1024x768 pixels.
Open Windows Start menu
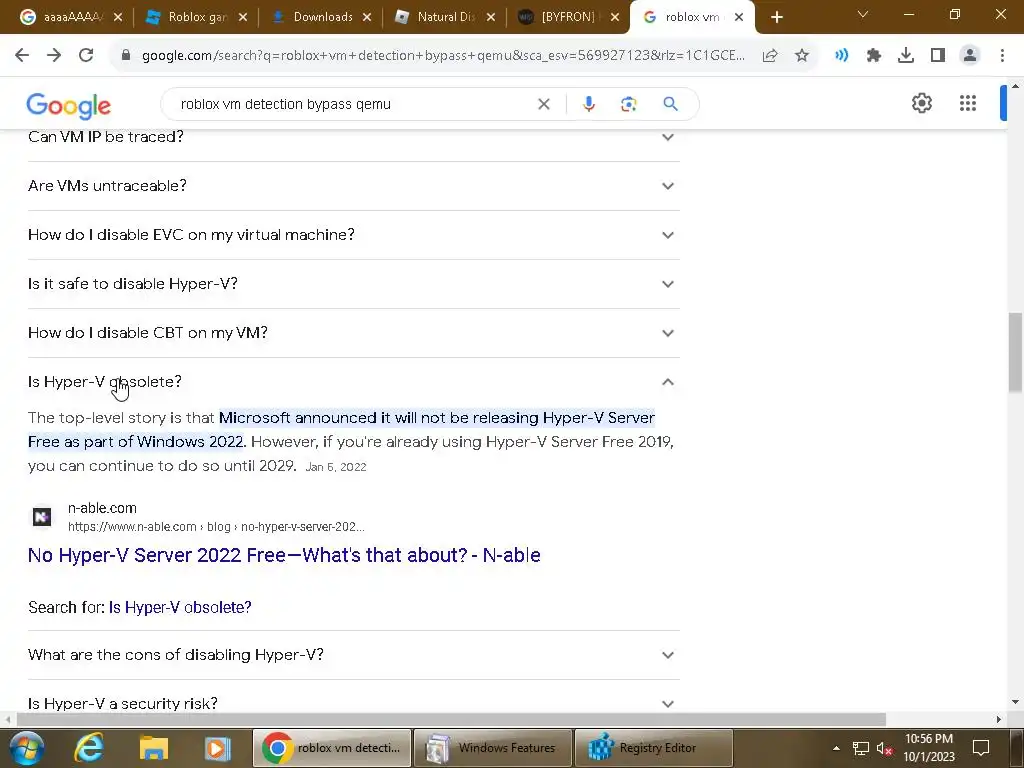coord(26,748)
